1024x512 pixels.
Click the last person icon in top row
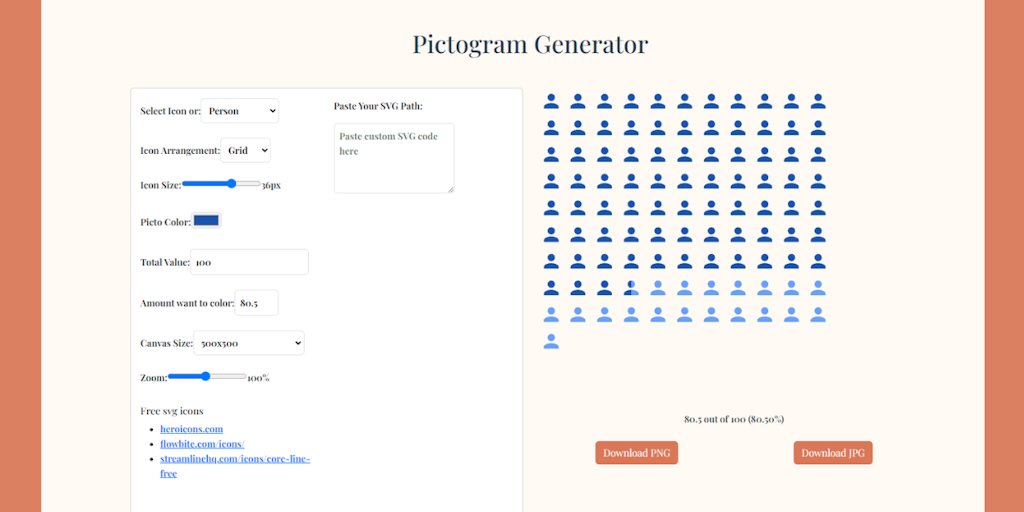[x=818, y=101]
